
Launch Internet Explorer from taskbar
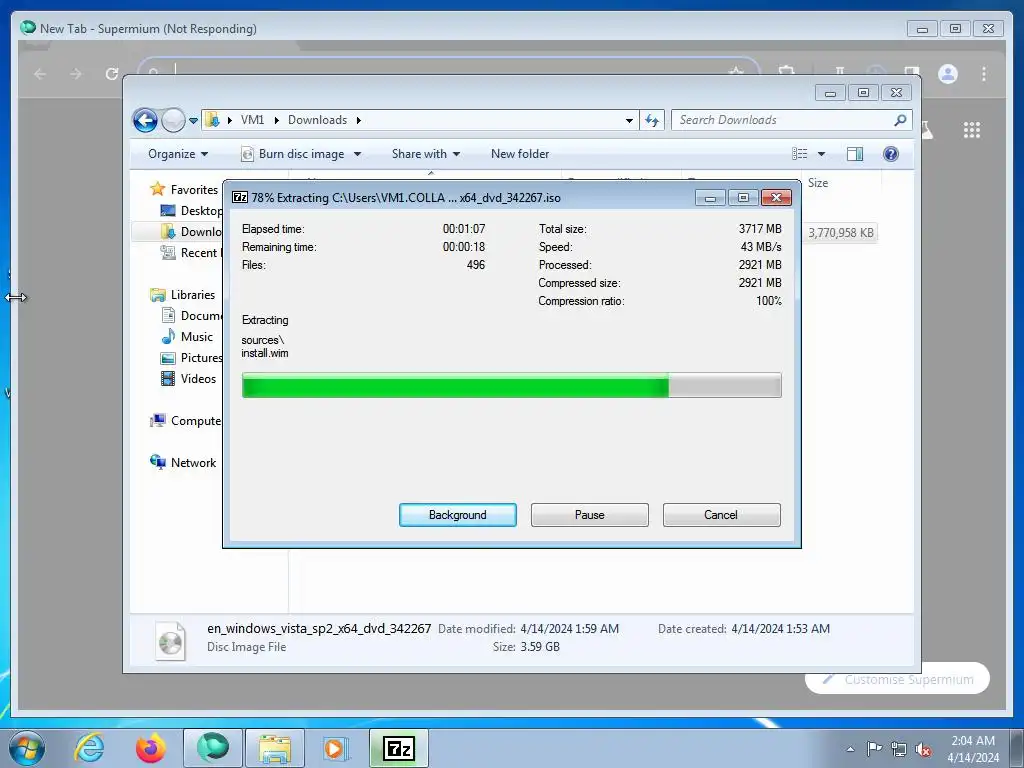(89, 748)
